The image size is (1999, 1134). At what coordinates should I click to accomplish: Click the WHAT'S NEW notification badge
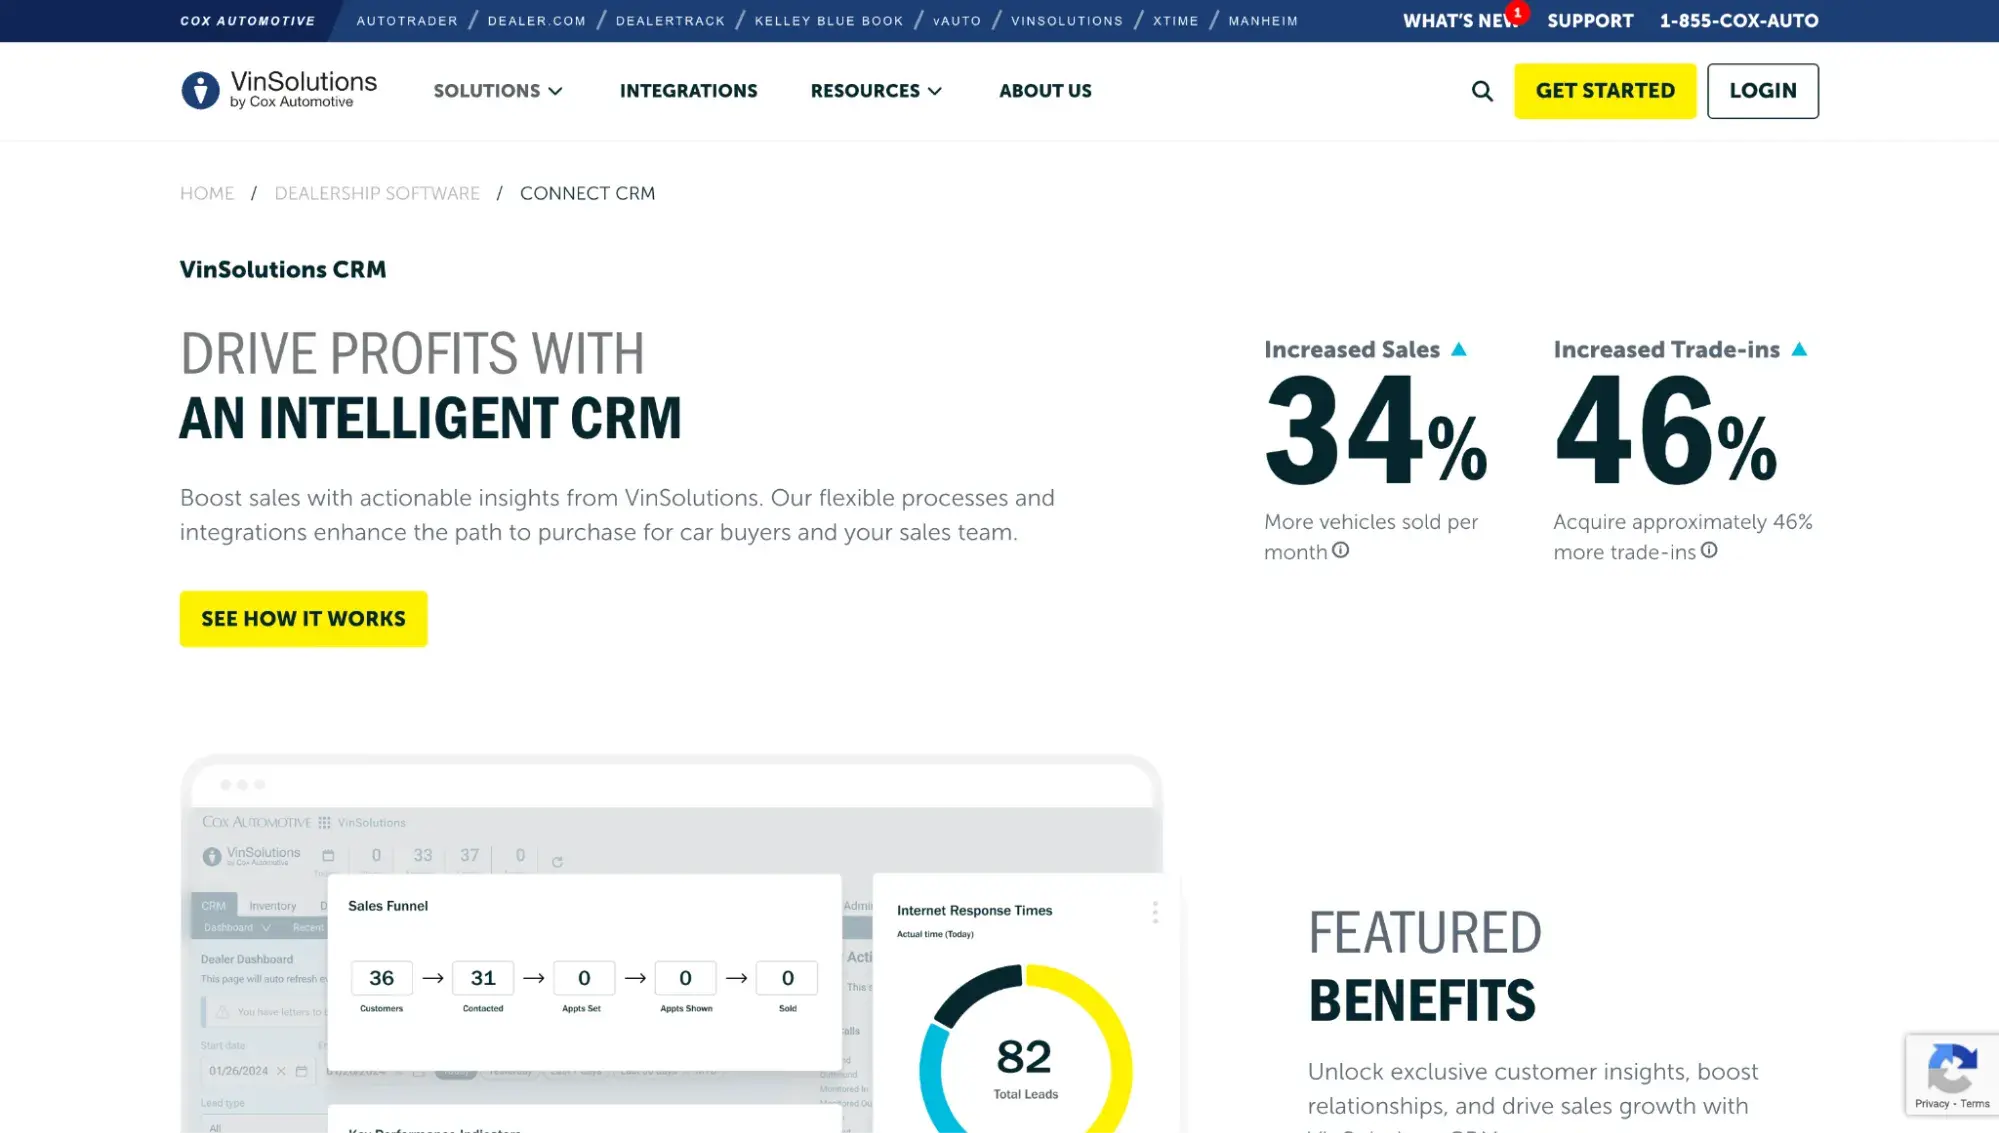tap(1518, 12)
